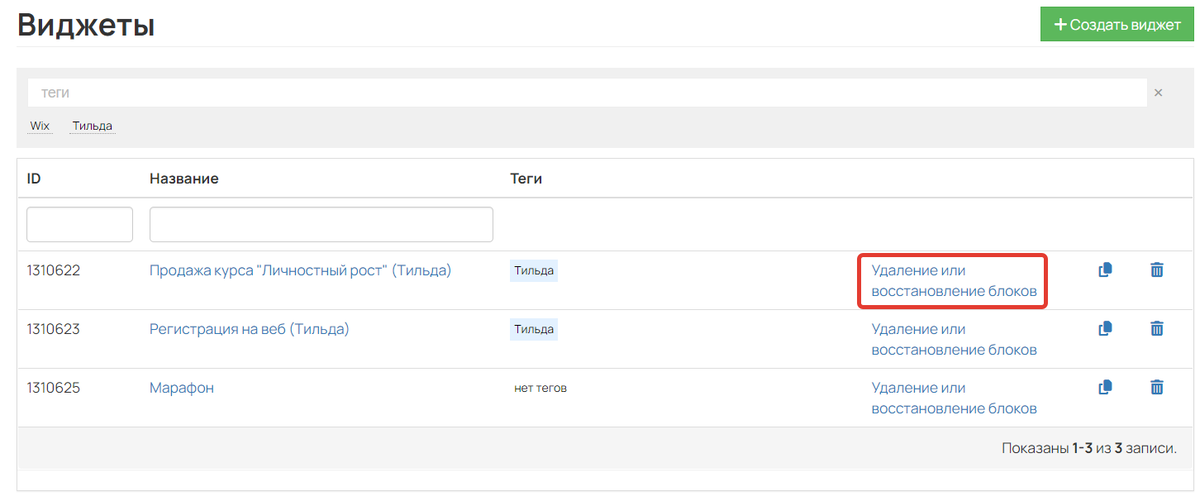This screenshot has width=1200, height=501.
Task: Click the Создать виджет button
Action: coord(1117,25)
